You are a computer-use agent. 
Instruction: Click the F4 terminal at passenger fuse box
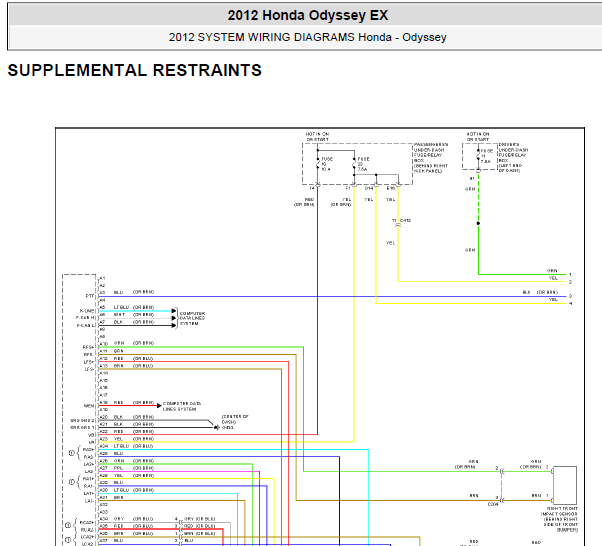click(312, 189)
